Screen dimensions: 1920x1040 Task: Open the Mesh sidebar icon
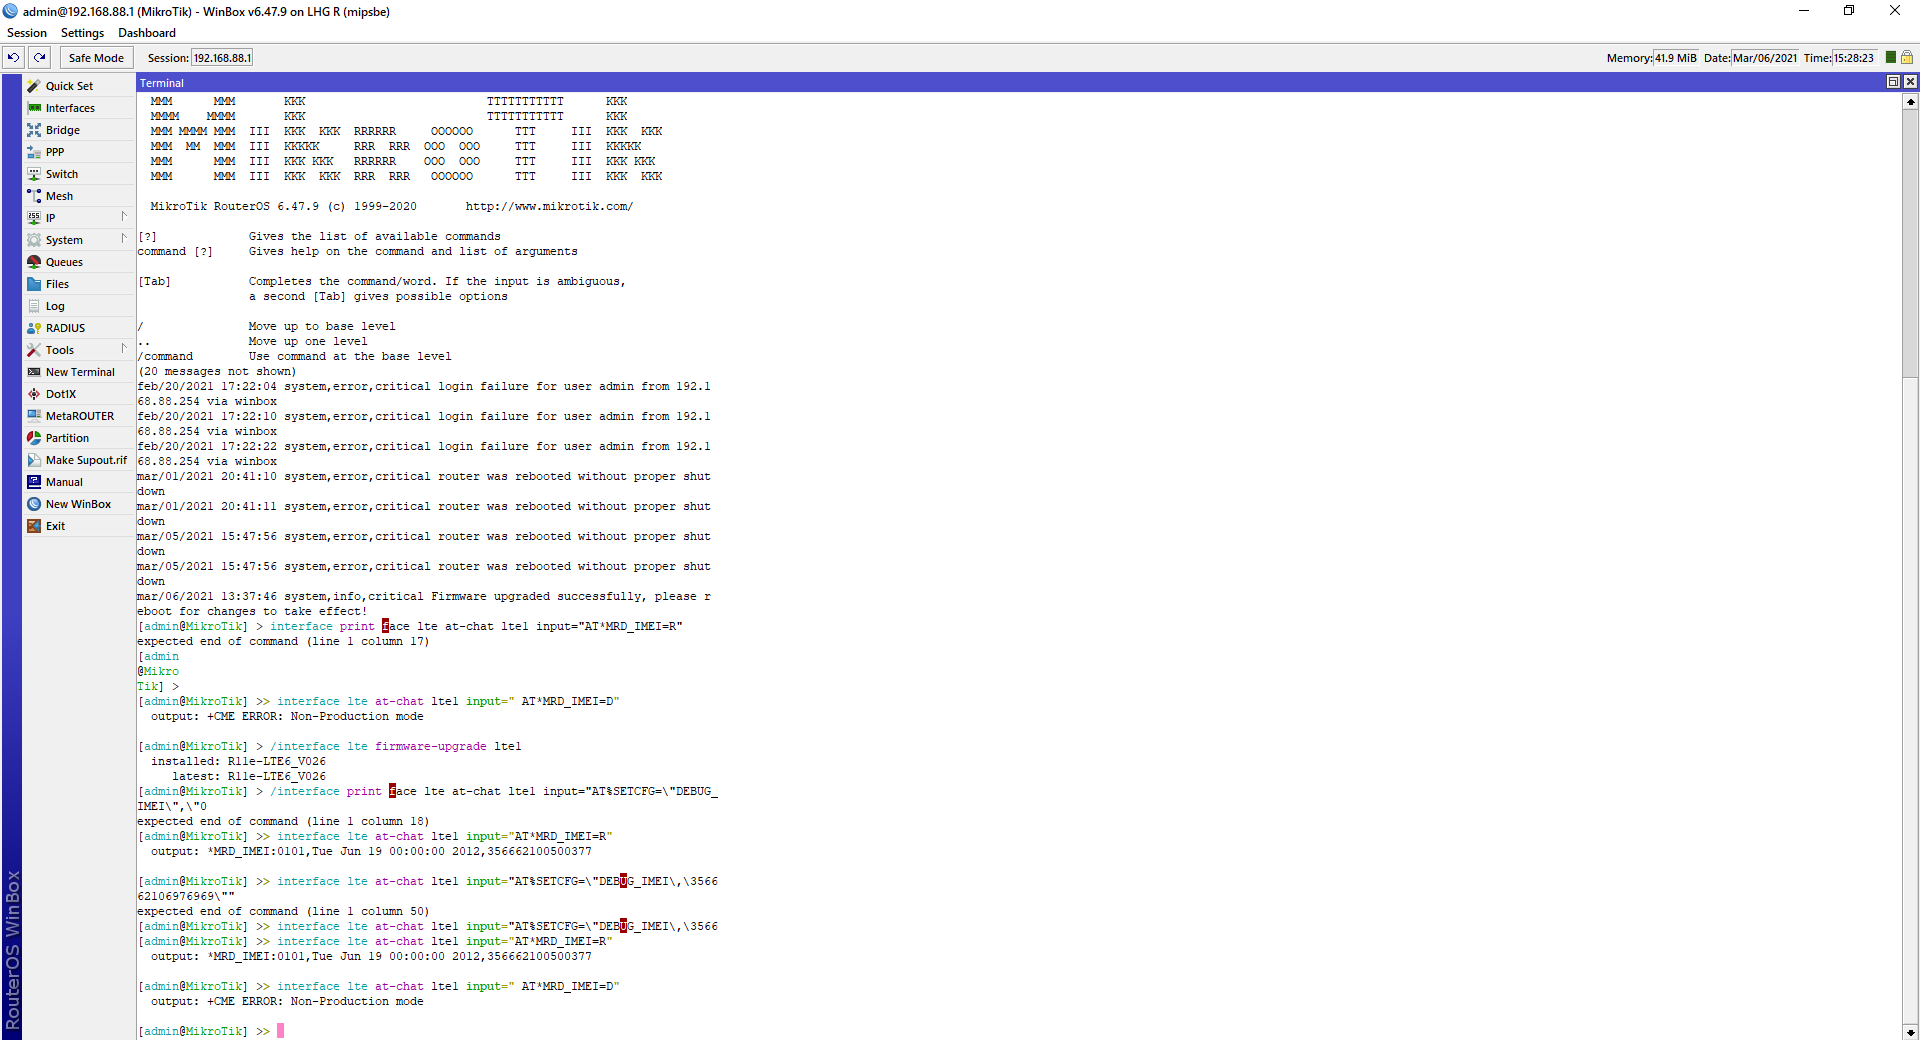34,196
